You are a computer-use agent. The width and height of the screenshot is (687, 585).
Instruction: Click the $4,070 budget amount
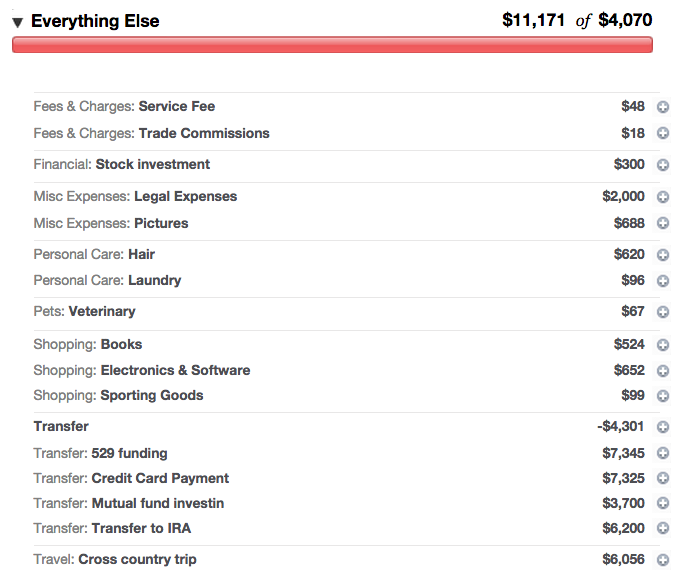pos(625,21)
